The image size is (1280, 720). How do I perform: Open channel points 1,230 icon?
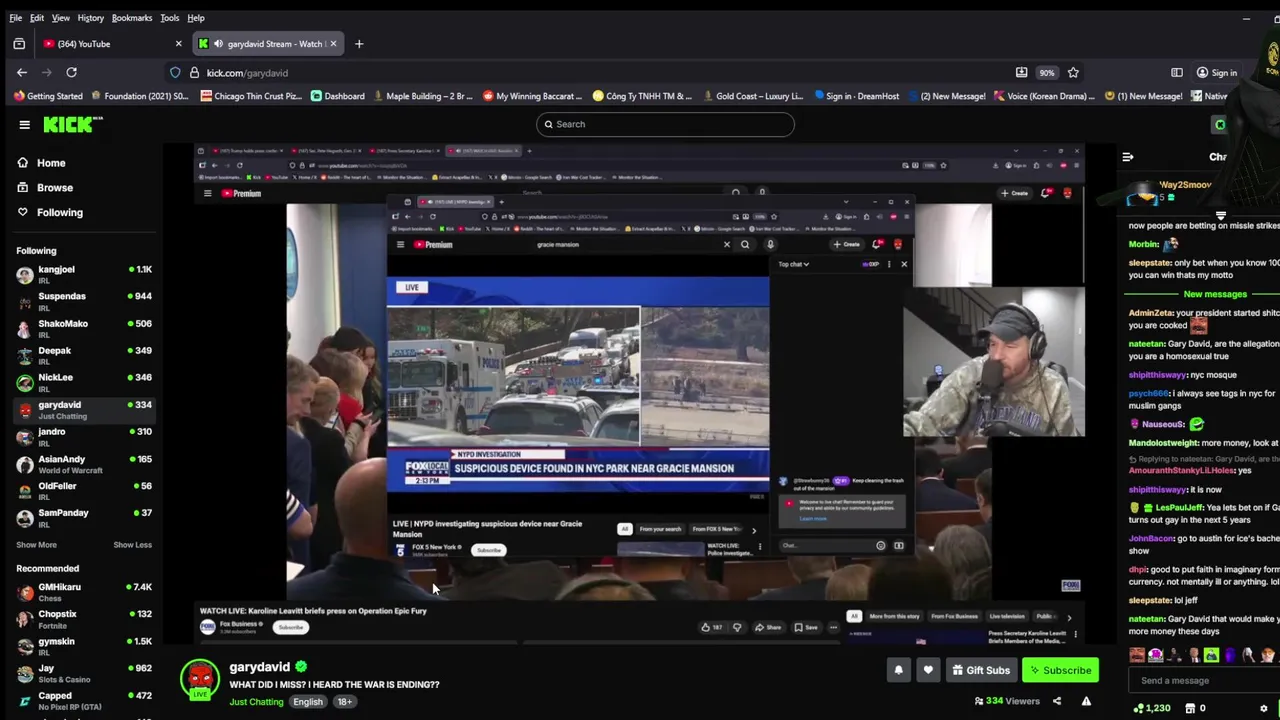point(1152,708)
